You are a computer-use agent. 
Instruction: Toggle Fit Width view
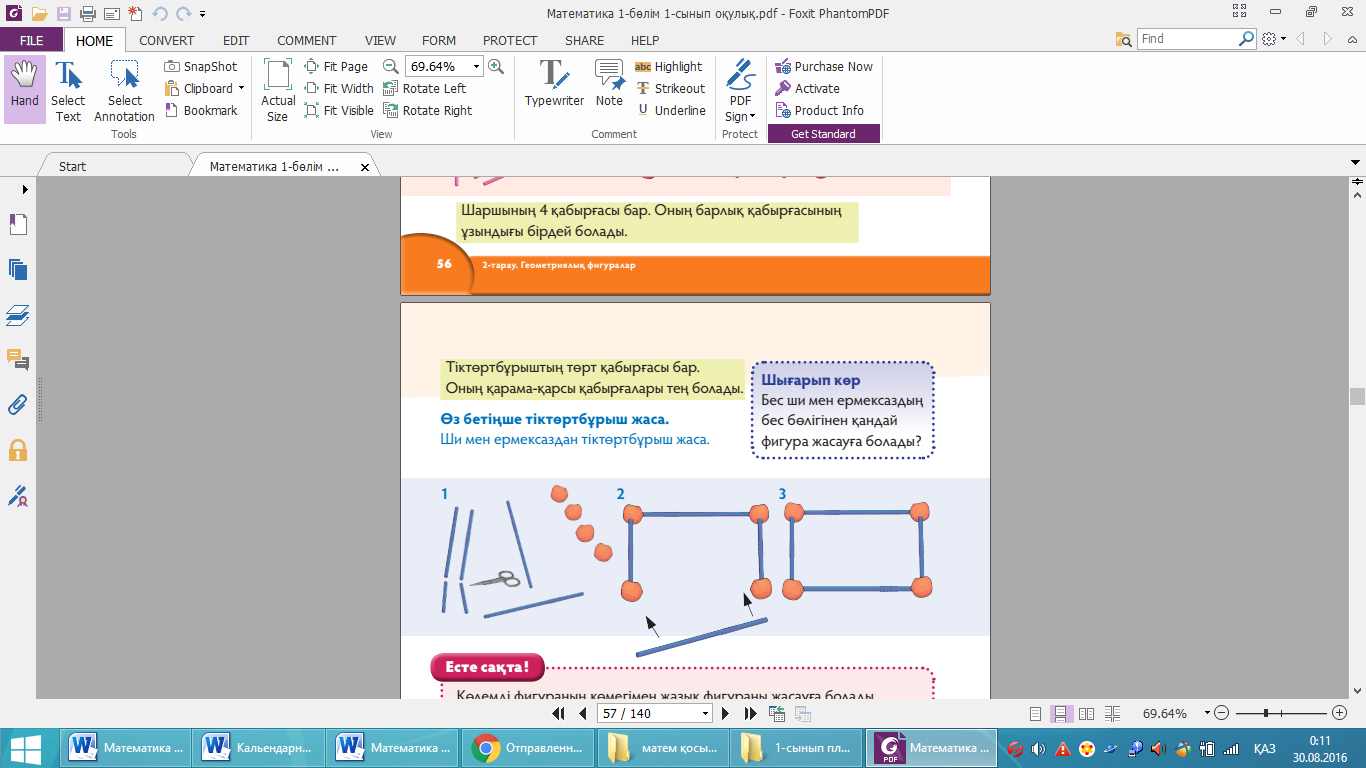(x=339, y=89)
